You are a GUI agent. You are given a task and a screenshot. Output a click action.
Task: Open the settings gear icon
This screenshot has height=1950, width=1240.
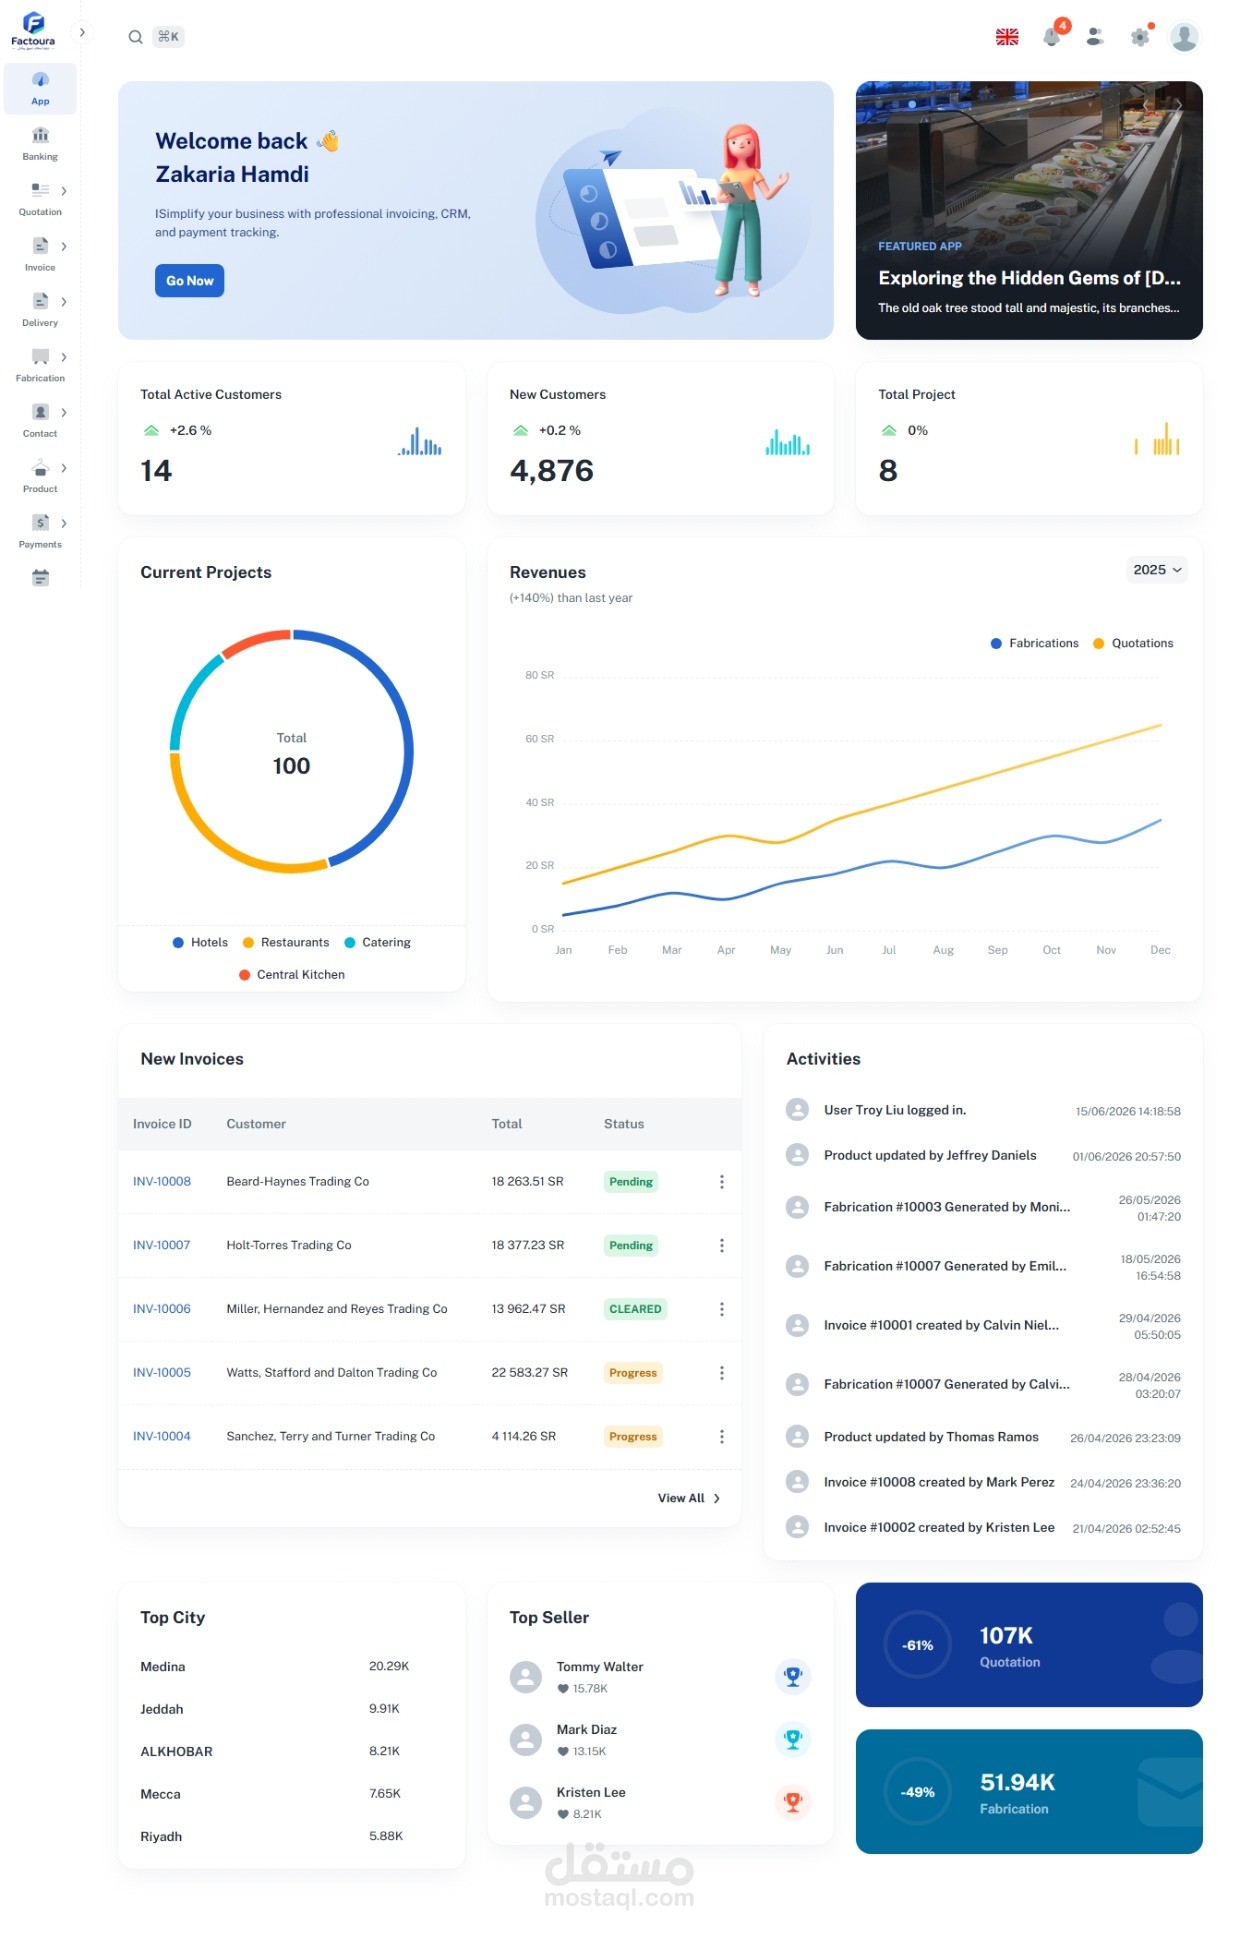[x=1140, y=37]
